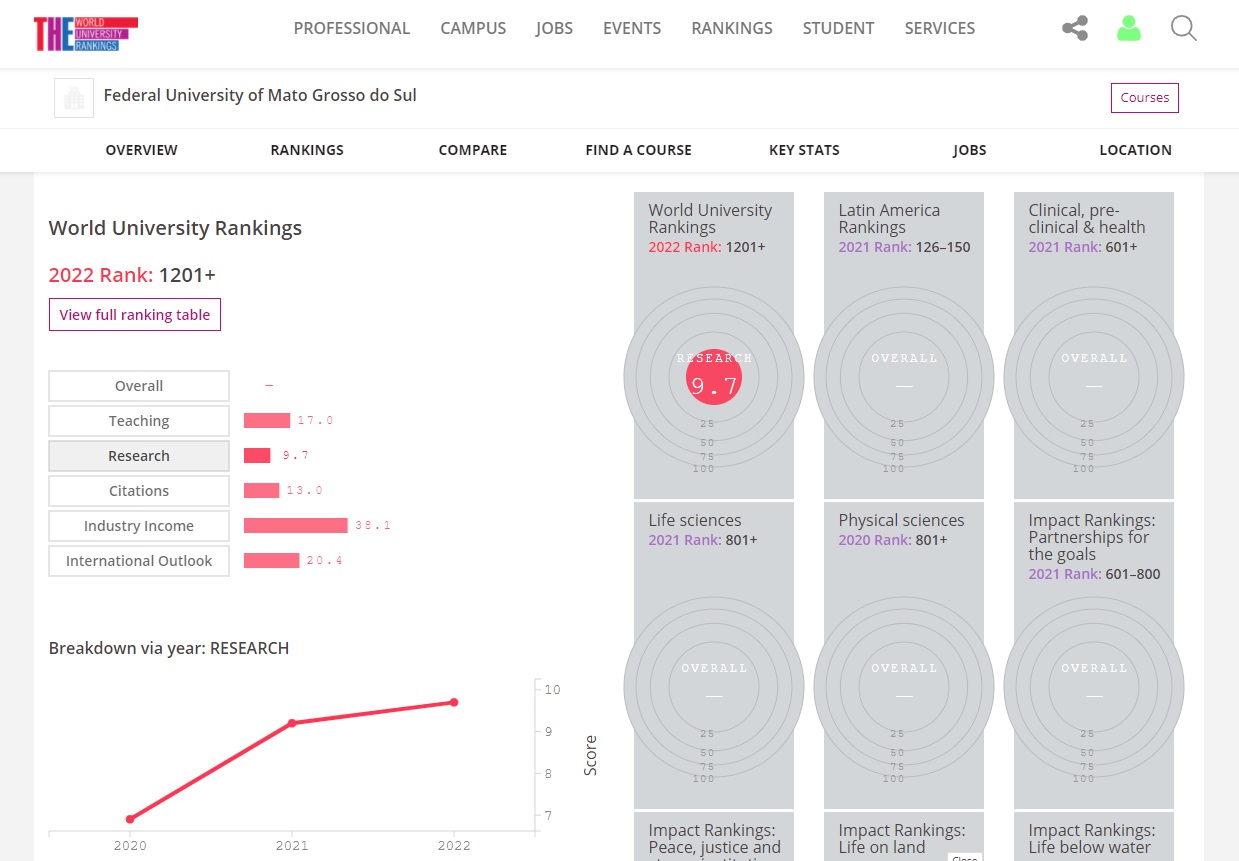Click the 2021 data point on chart

coord(292,722)
